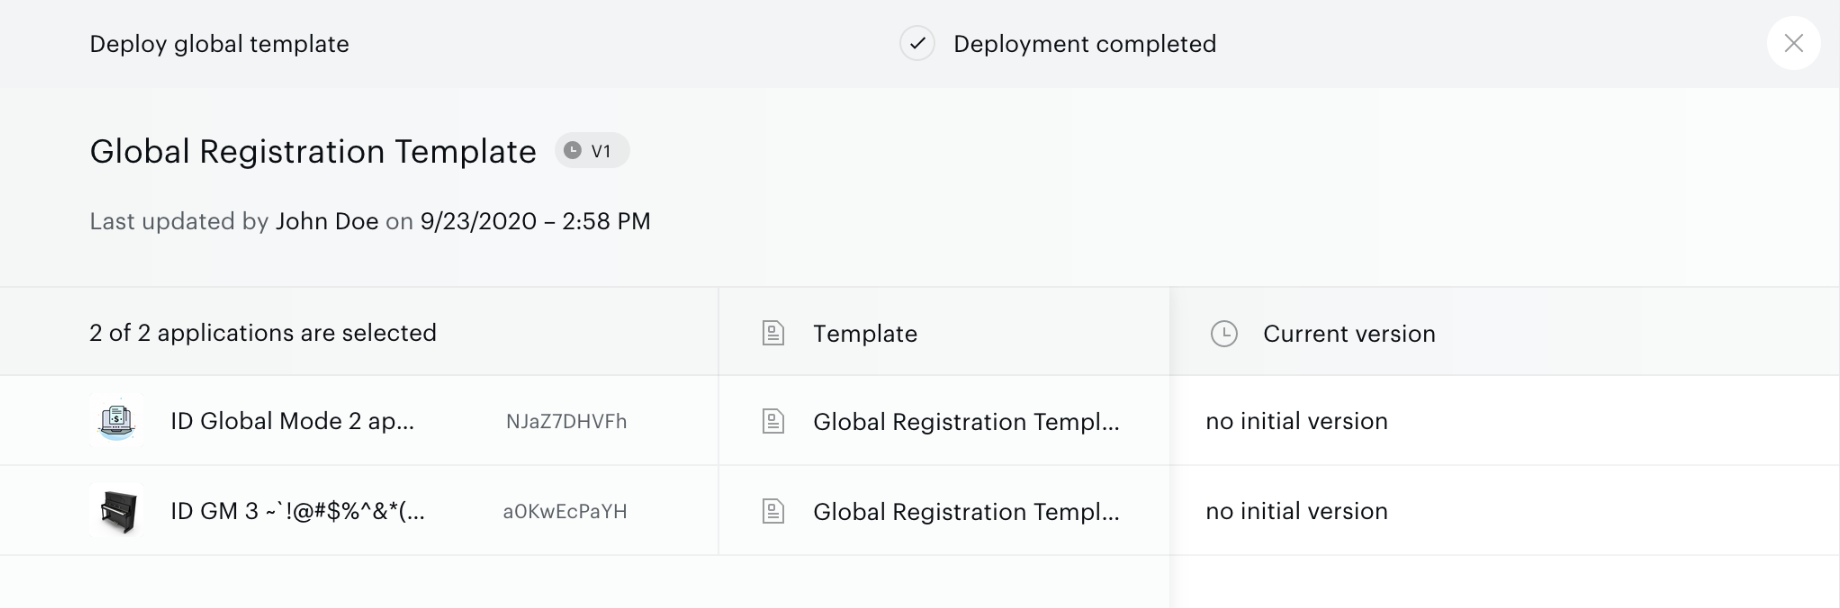
Task: Click 'no initial version' for ID Global Mode 2
Action: coord(1296,421)
